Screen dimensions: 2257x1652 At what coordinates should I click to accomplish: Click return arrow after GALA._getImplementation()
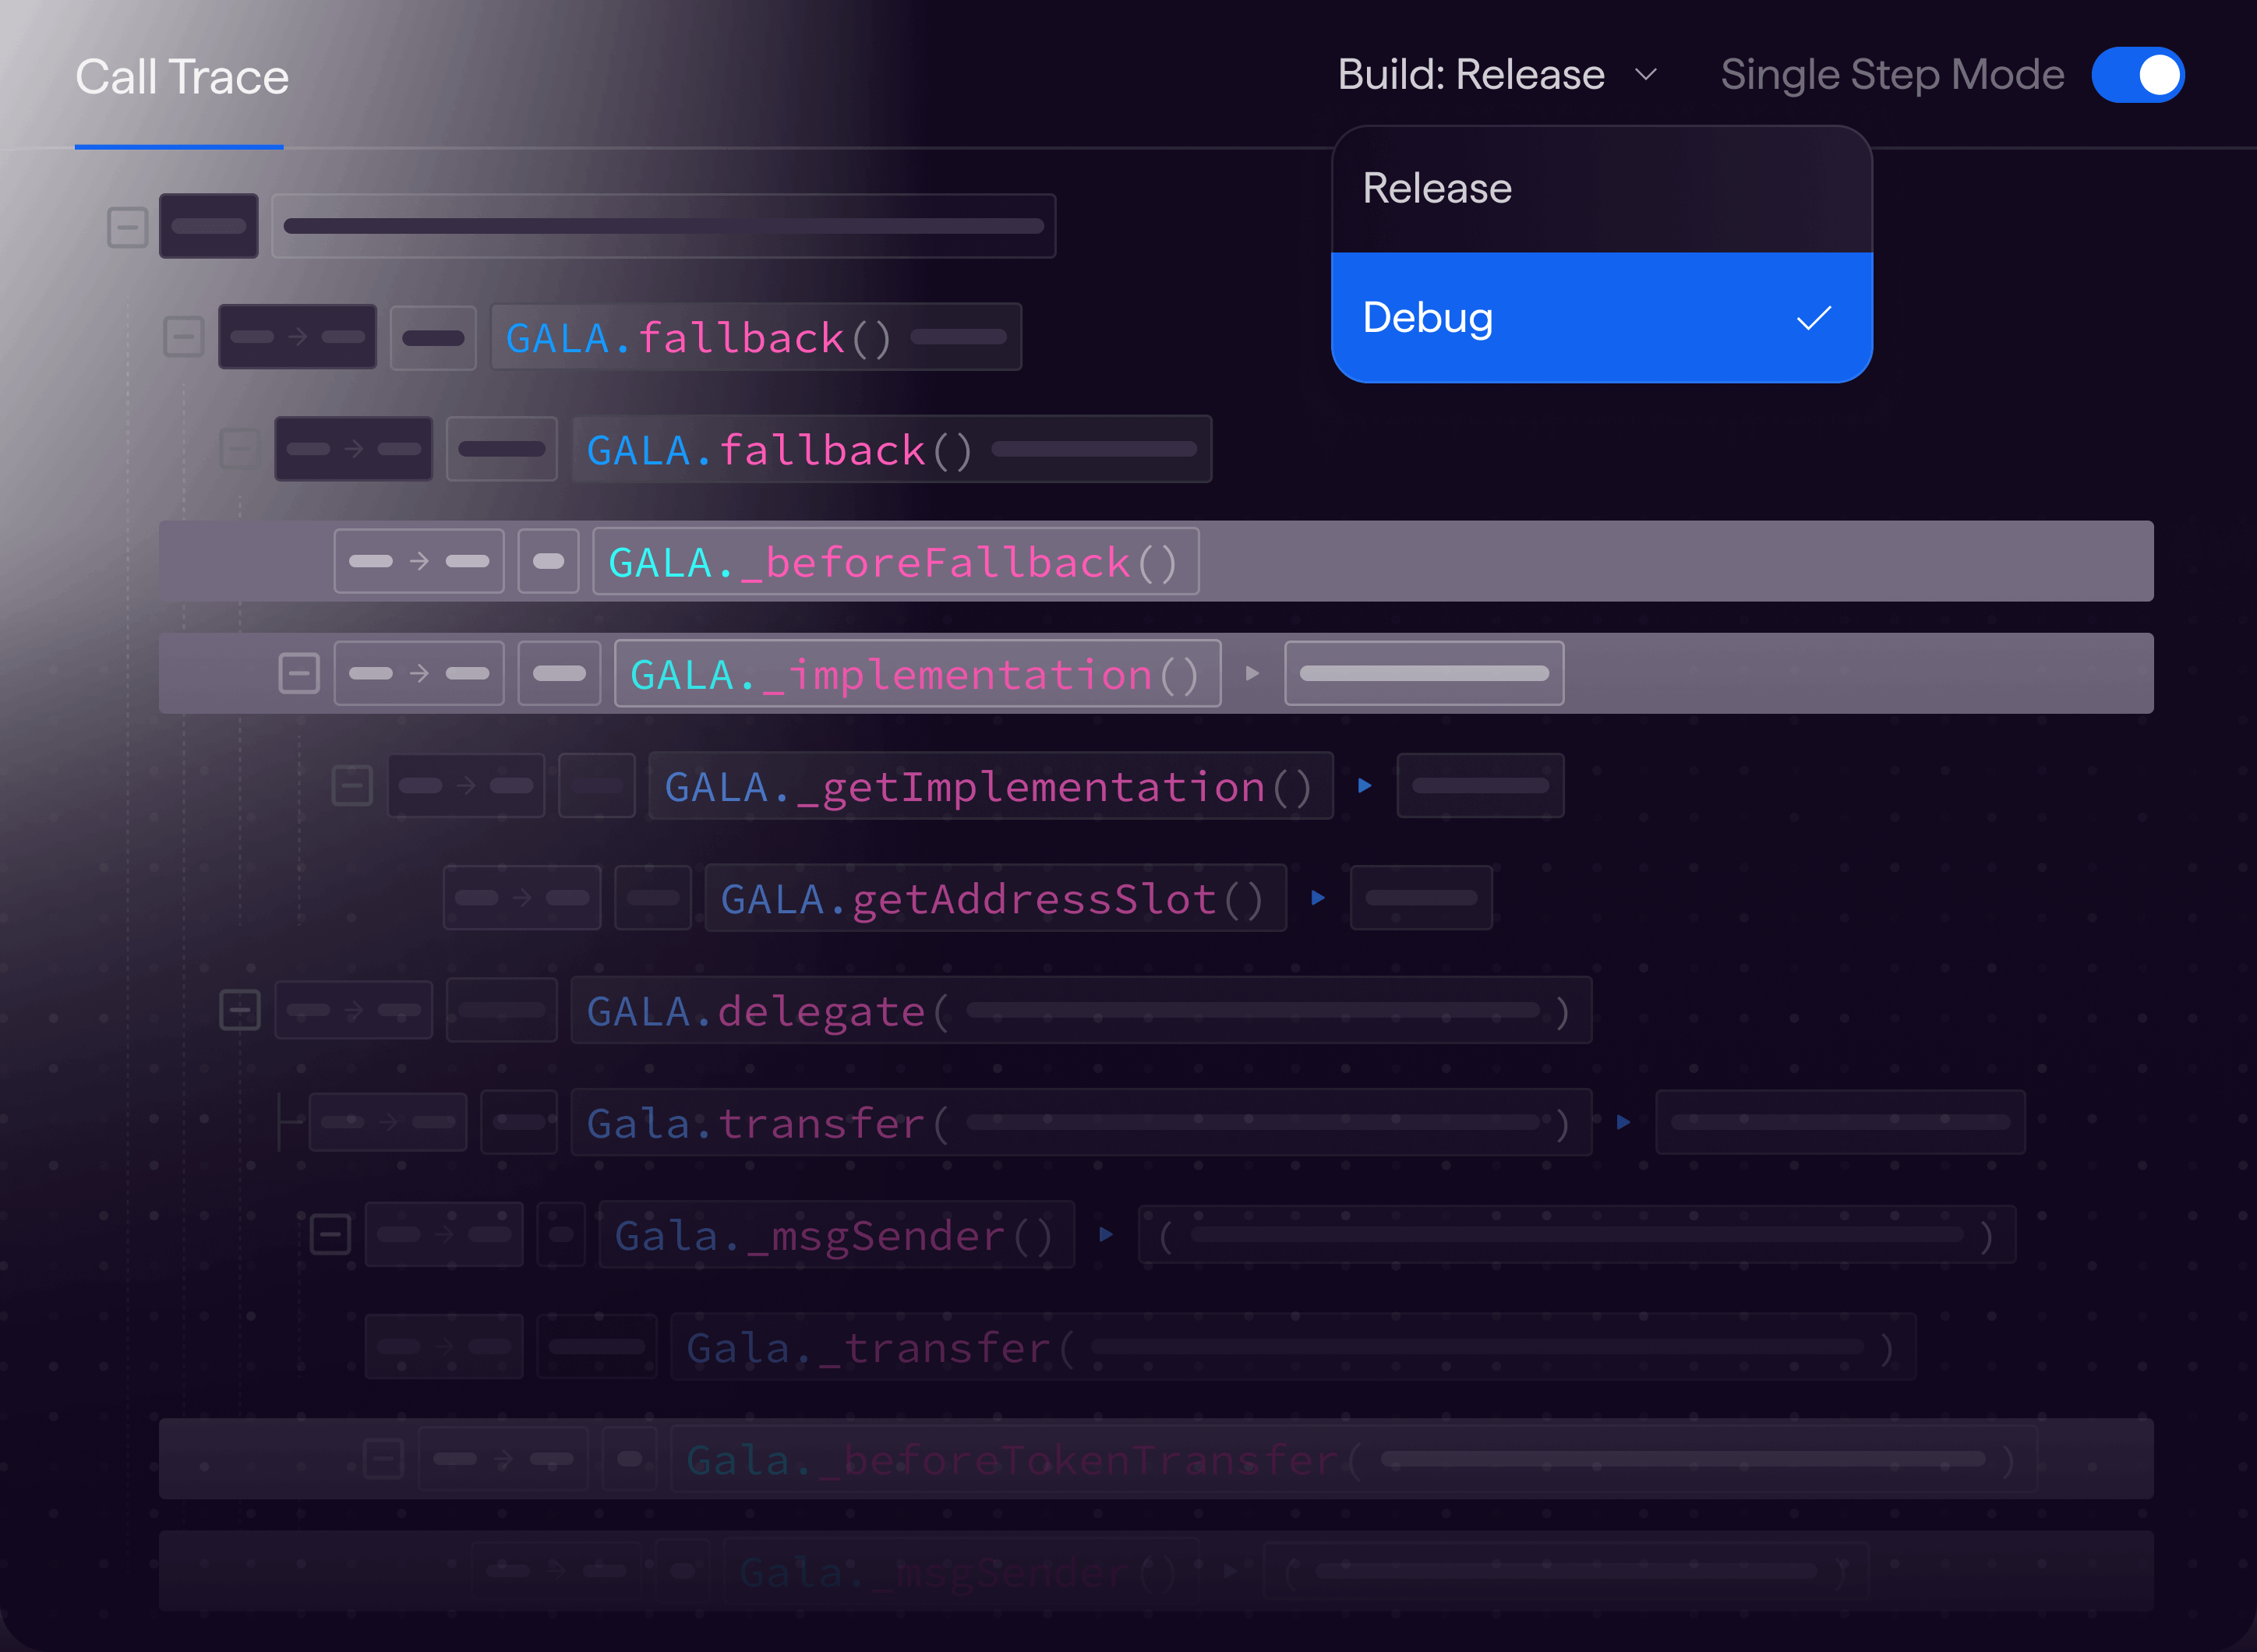click(x=1364, y=785)
